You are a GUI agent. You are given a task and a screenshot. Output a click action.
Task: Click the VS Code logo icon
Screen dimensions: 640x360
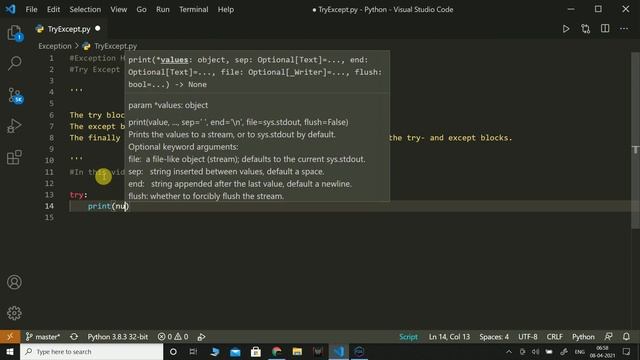(10, 9)
